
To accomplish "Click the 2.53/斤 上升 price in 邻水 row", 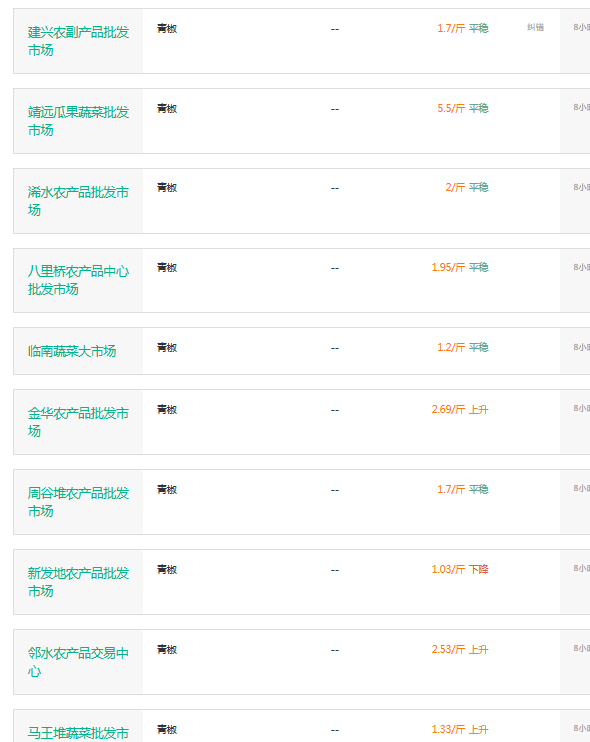I will (459, 649).
